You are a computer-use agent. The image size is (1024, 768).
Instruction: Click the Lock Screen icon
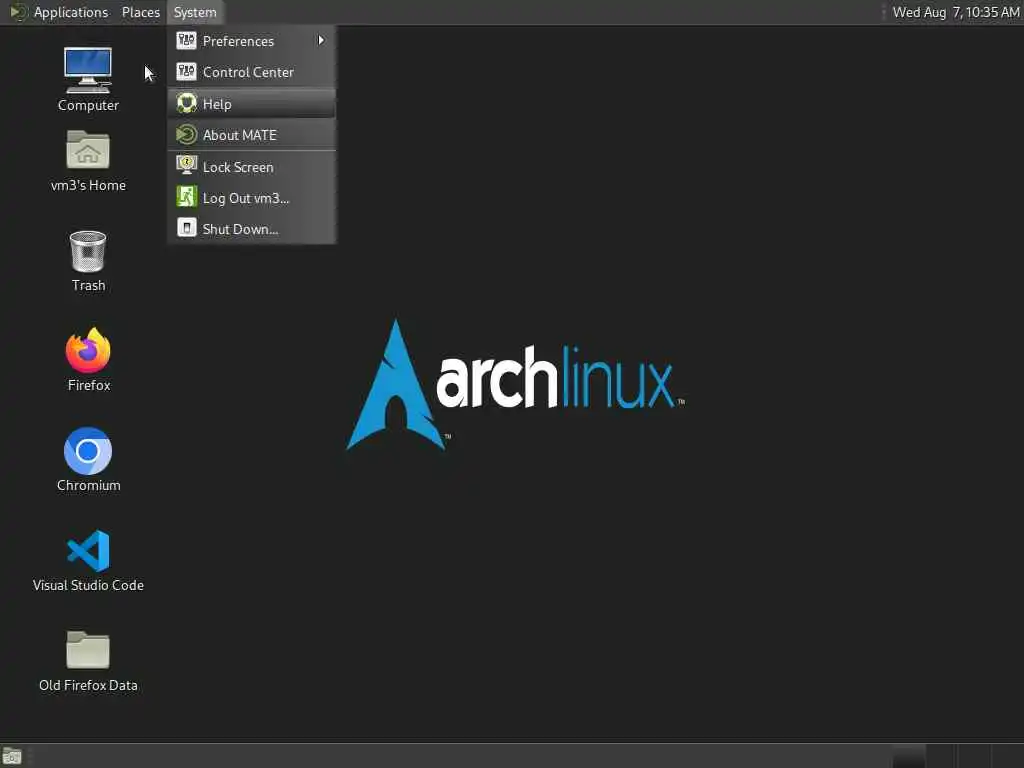pos(186,166)
